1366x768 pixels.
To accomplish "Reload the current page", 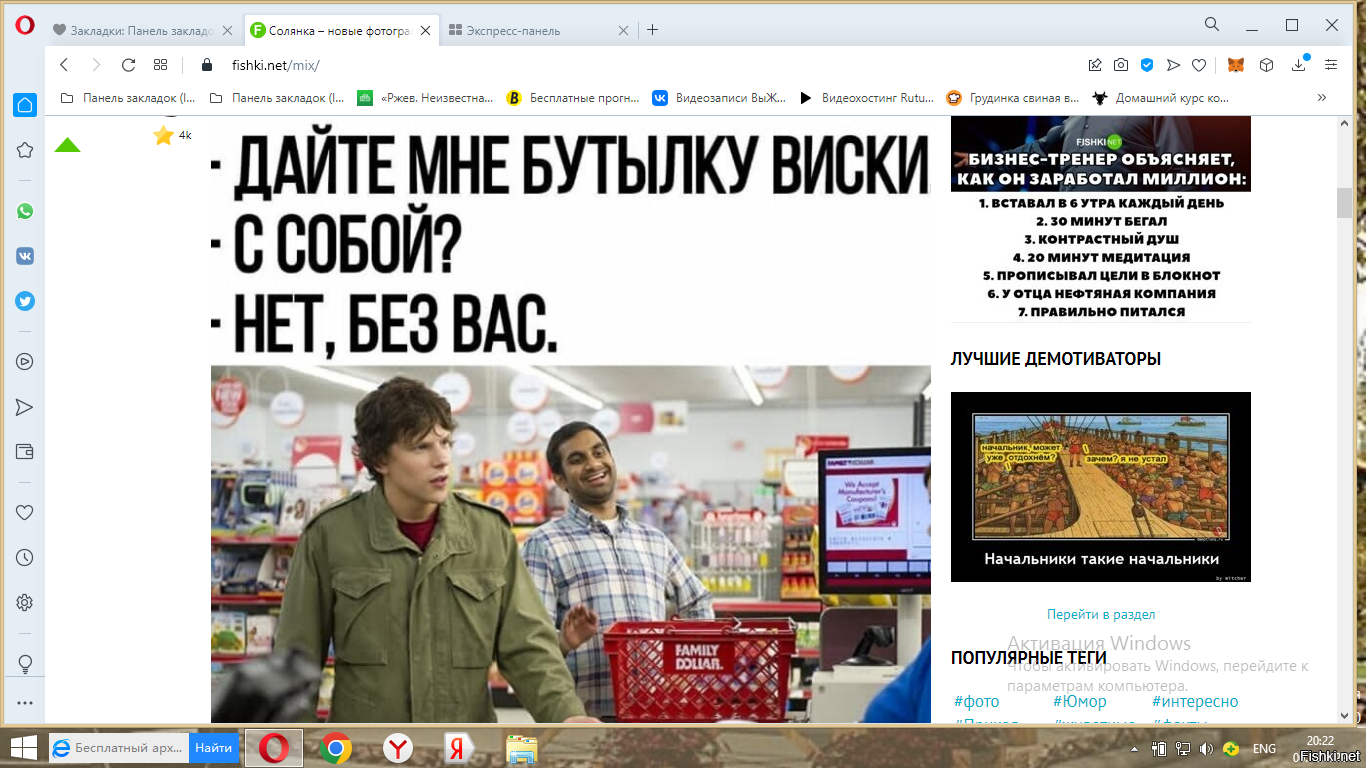I will click(128, 65).
